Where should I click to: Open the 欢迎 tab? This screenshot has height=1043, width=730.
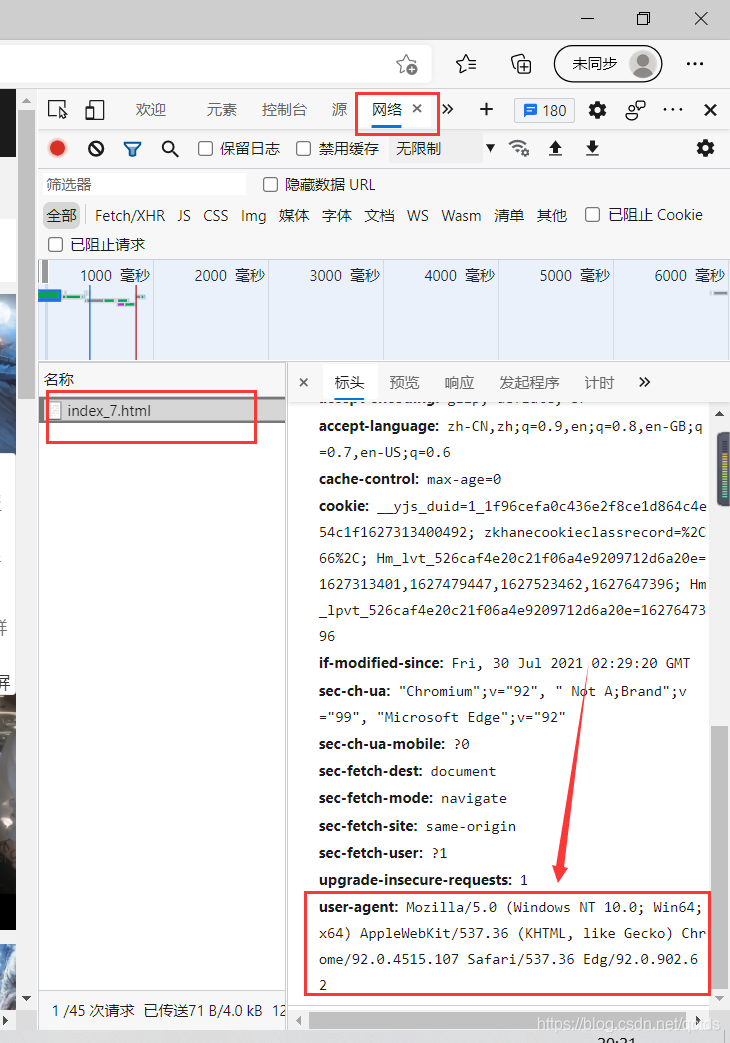pyautogui.click(x=150, y=110)
